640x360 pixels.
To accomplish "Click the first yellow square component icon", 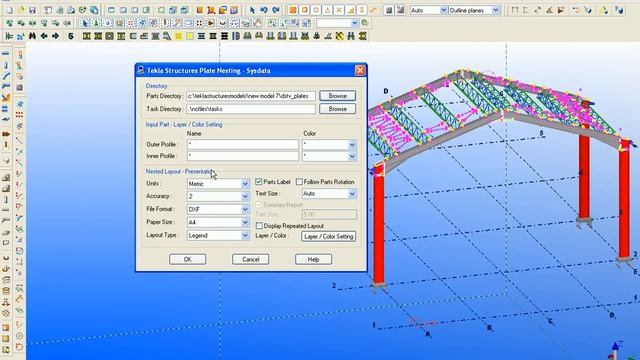I will [178, 36].
